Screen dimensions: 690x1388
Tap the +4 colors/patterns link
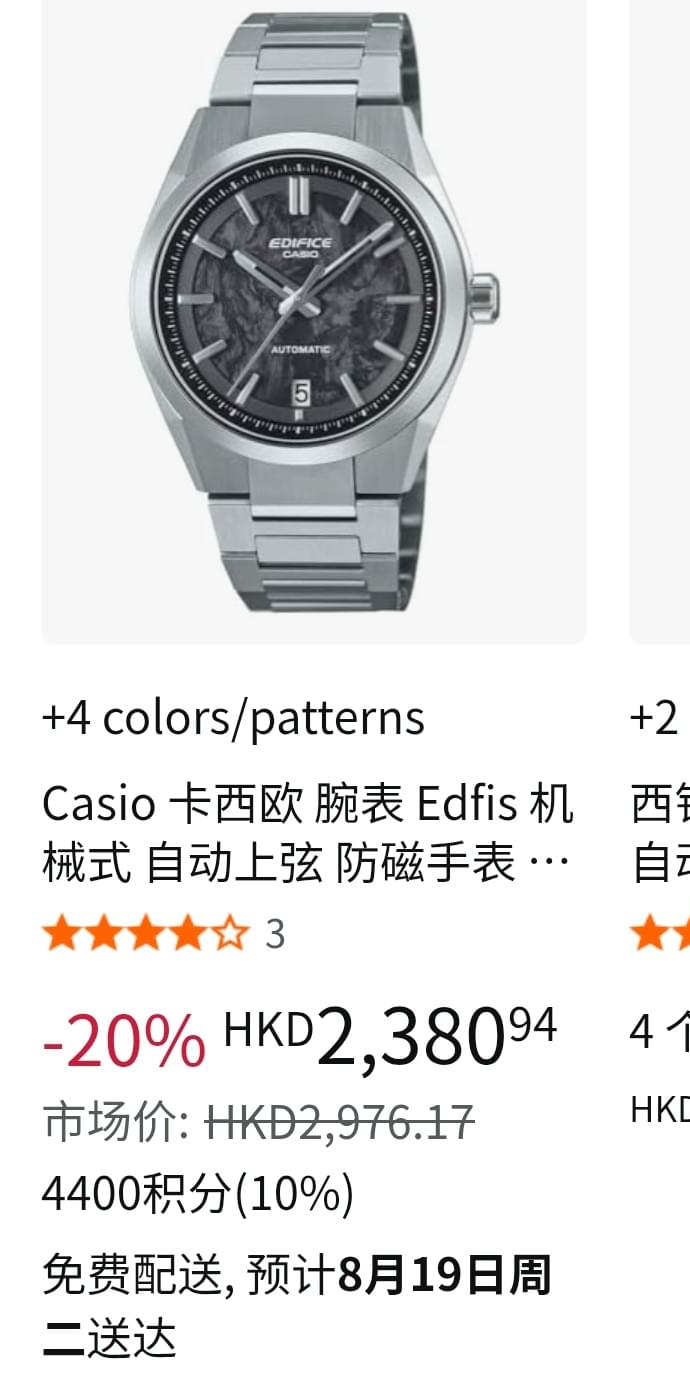233,718
